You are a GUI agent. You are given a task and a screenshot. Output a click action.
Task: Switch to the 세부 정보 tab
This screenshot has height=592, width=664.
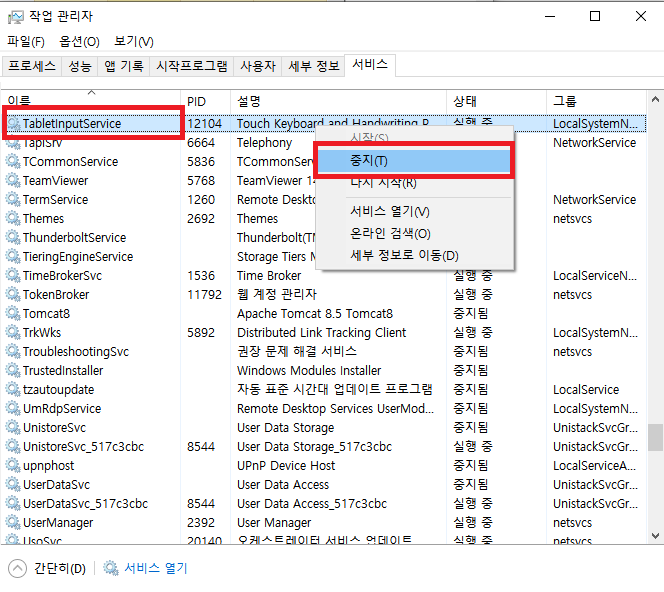[x=314, y=66]
